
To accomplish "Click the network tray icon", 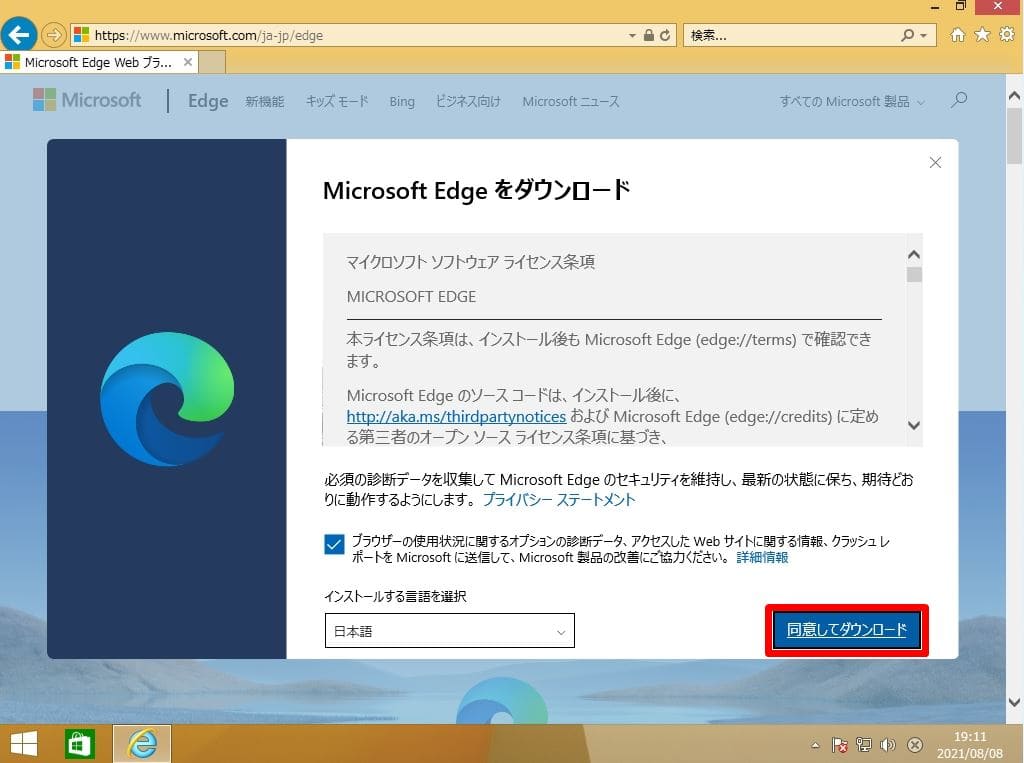I will pyautogui.click(x=864, y=745).
